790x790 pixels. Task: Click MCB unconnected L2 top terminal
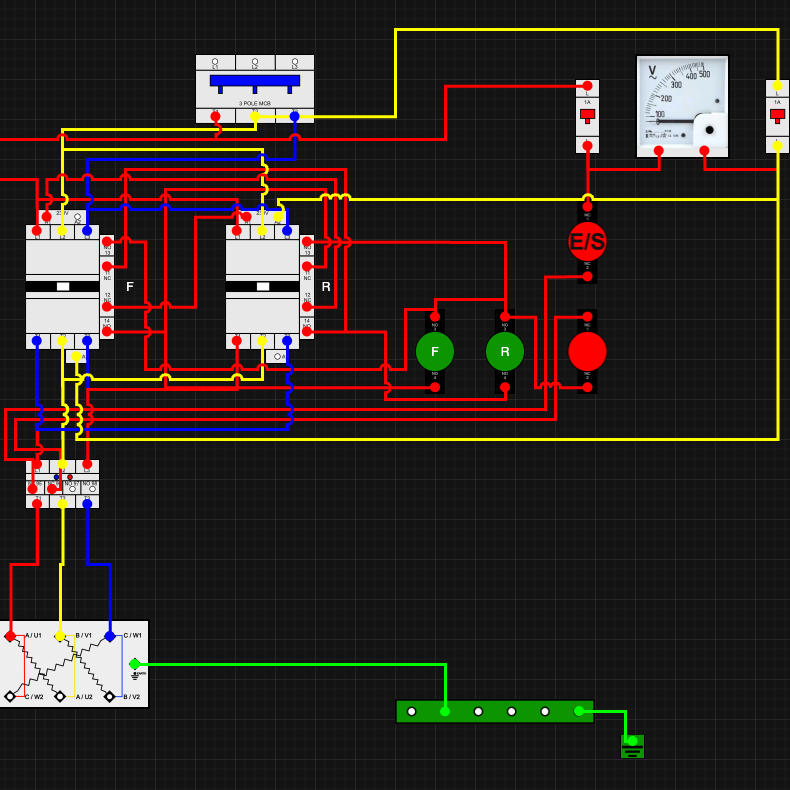click(x=255, y=61)
